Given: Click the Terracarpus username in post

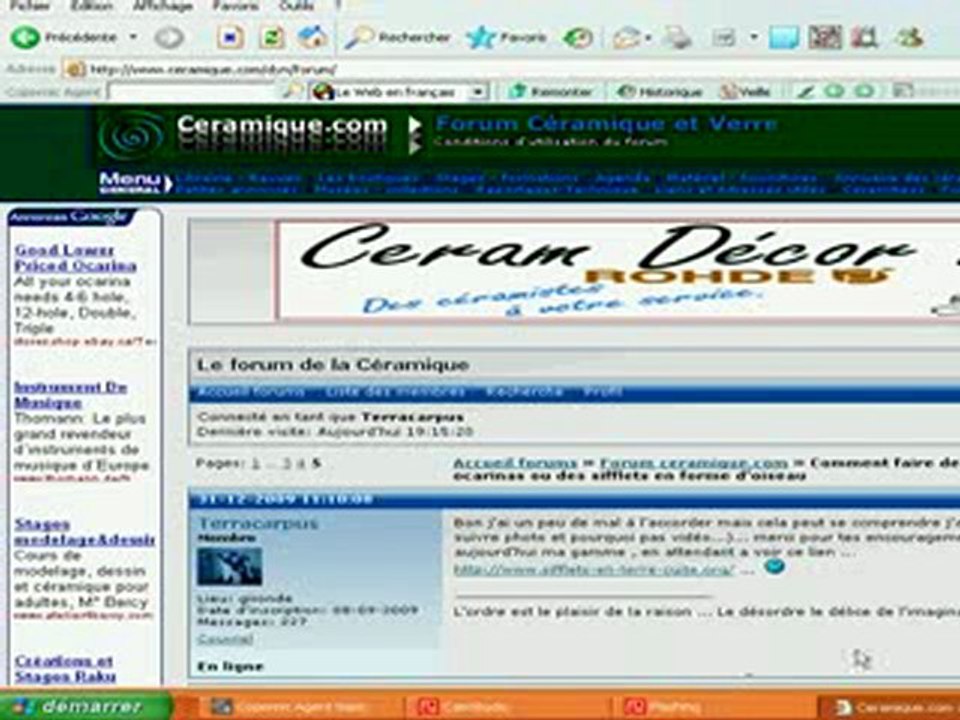Looking at the screenshot, I should point(258,524).
